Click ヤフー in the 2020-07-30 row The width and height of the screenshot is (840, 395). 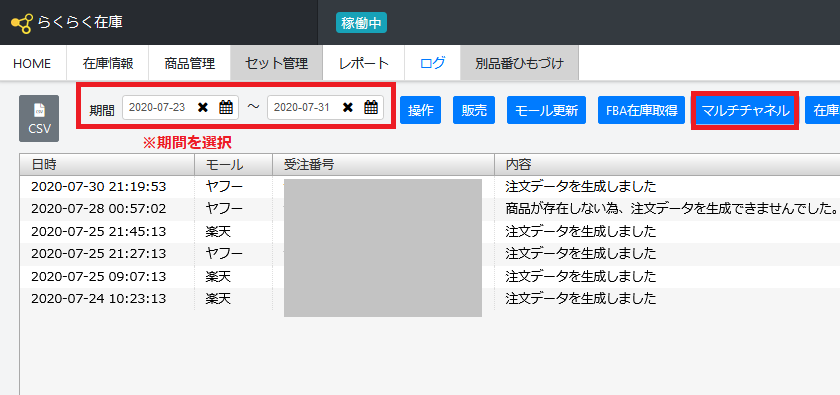224,187
